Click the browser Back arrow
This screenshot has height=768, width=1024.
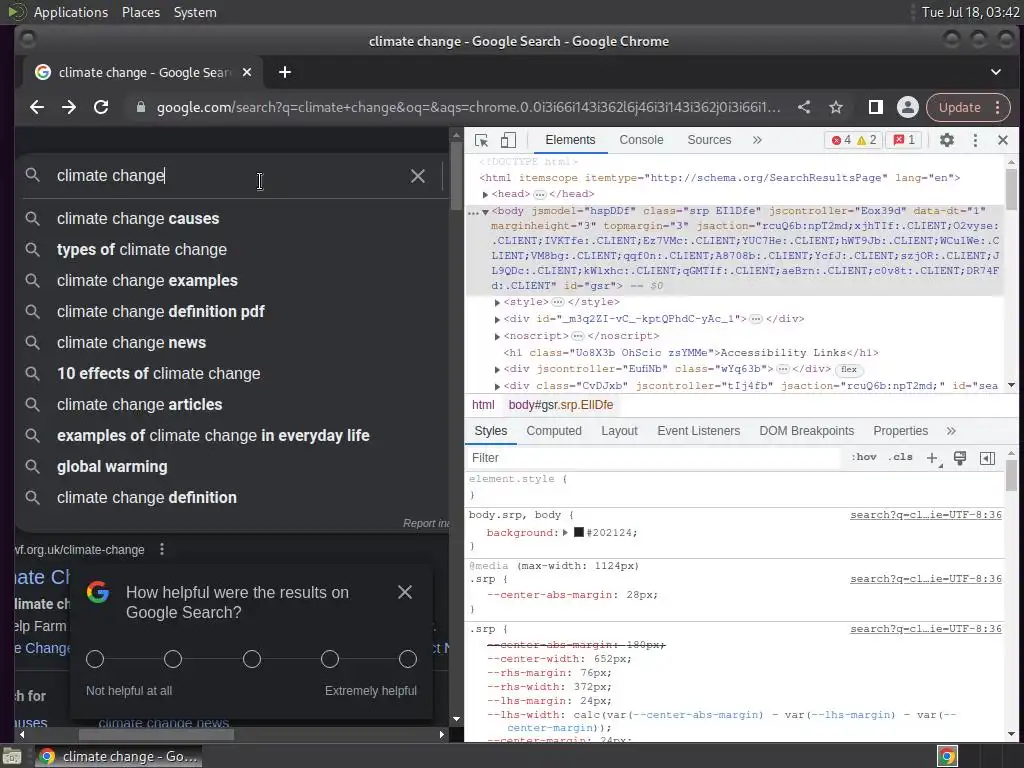point(37,107)
